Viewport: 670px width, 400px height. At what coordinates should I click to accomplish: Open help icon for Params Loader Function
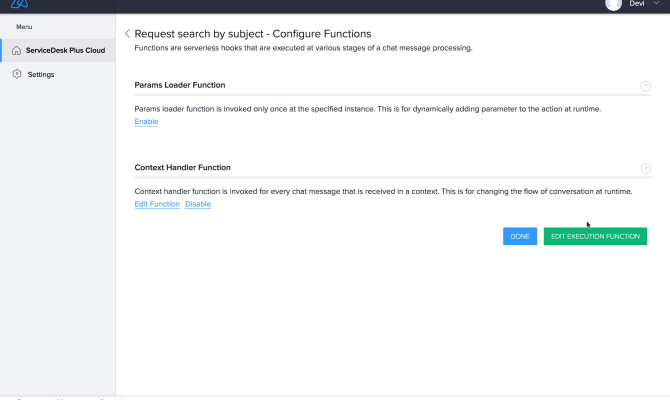pyautogui.click(x=645, y=87)
